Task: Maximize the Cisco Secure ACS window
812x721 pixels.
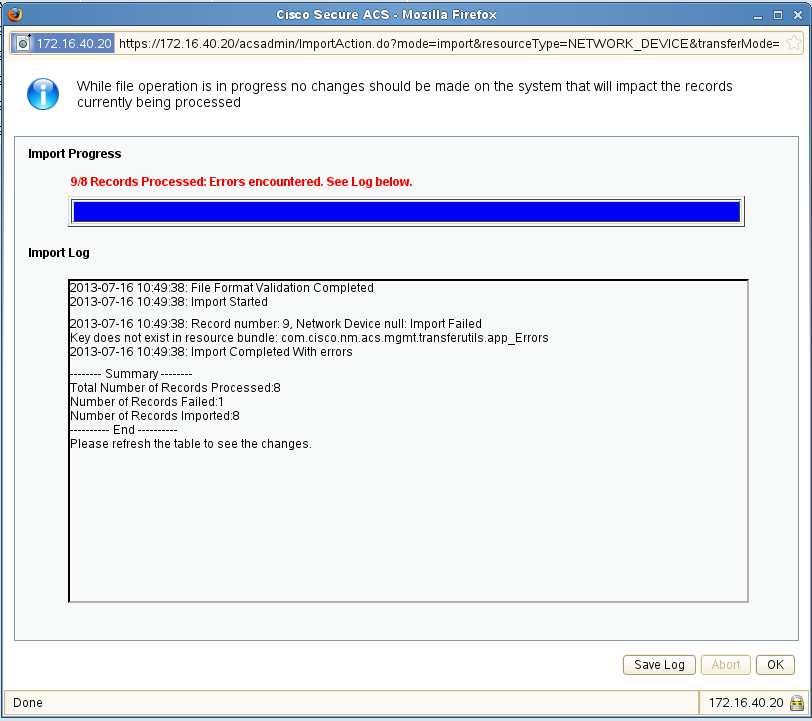Action: (x=777, y=15)
